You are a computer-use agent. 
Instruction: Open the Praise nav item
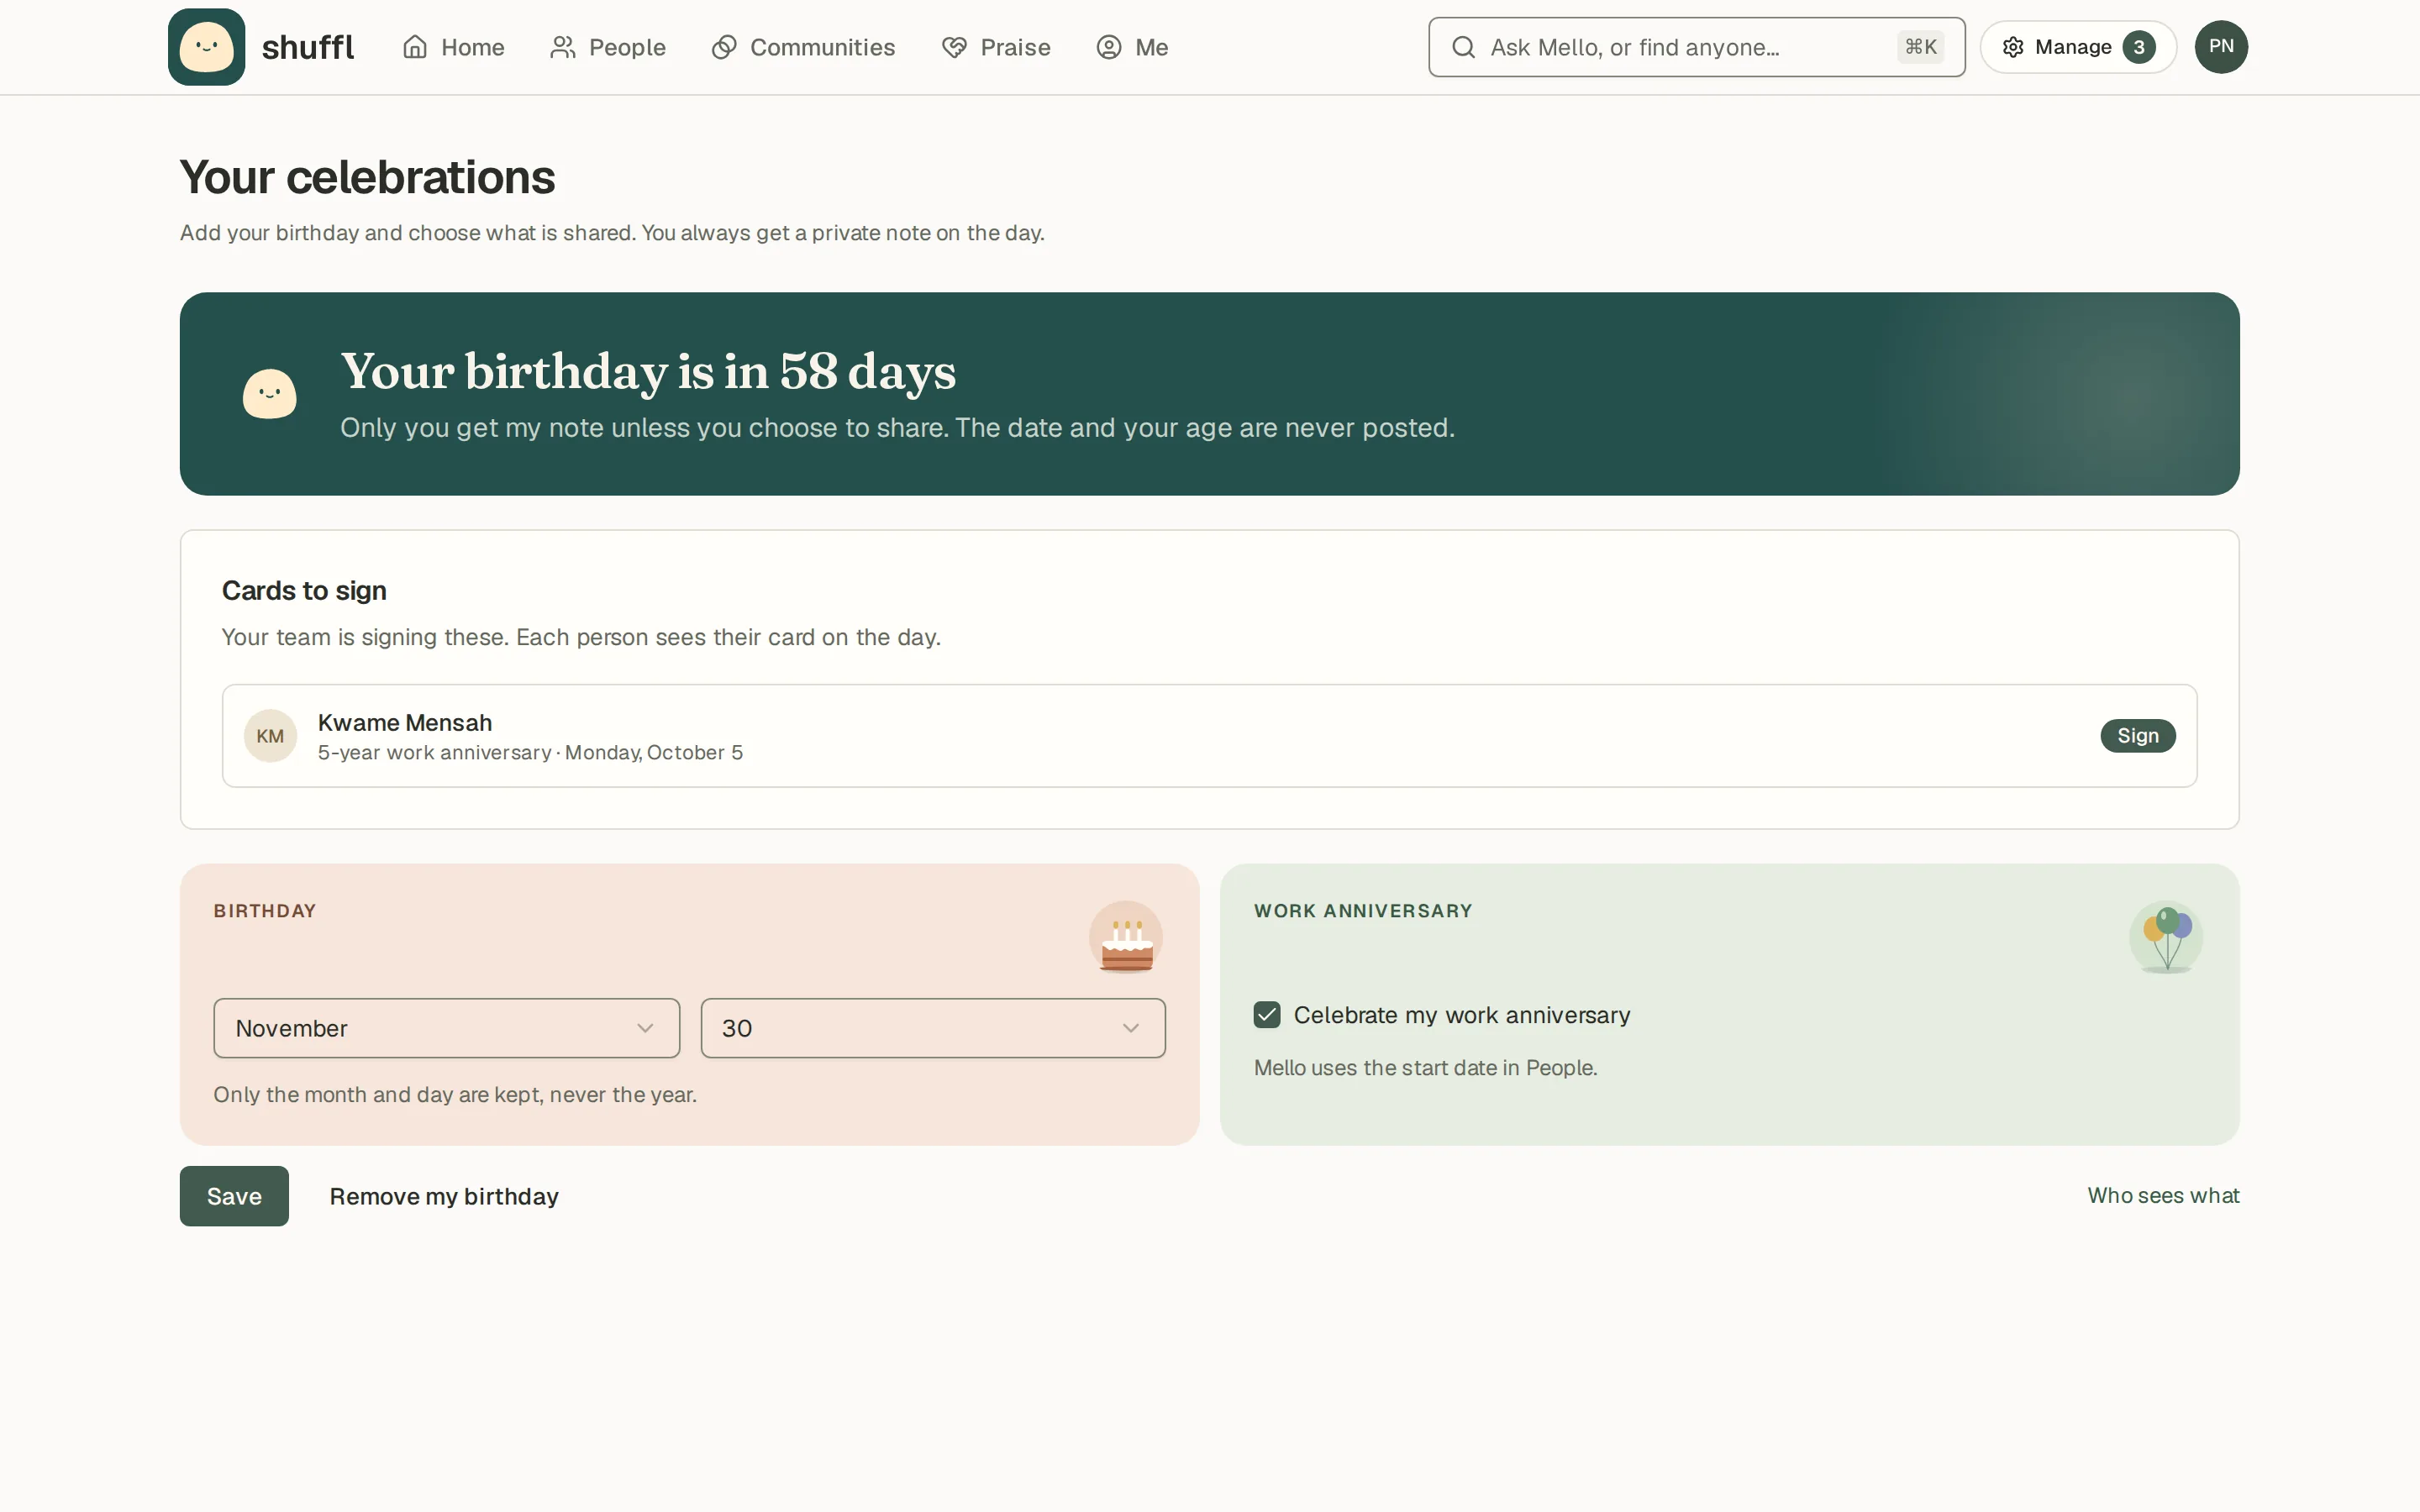tap(997, 47)
